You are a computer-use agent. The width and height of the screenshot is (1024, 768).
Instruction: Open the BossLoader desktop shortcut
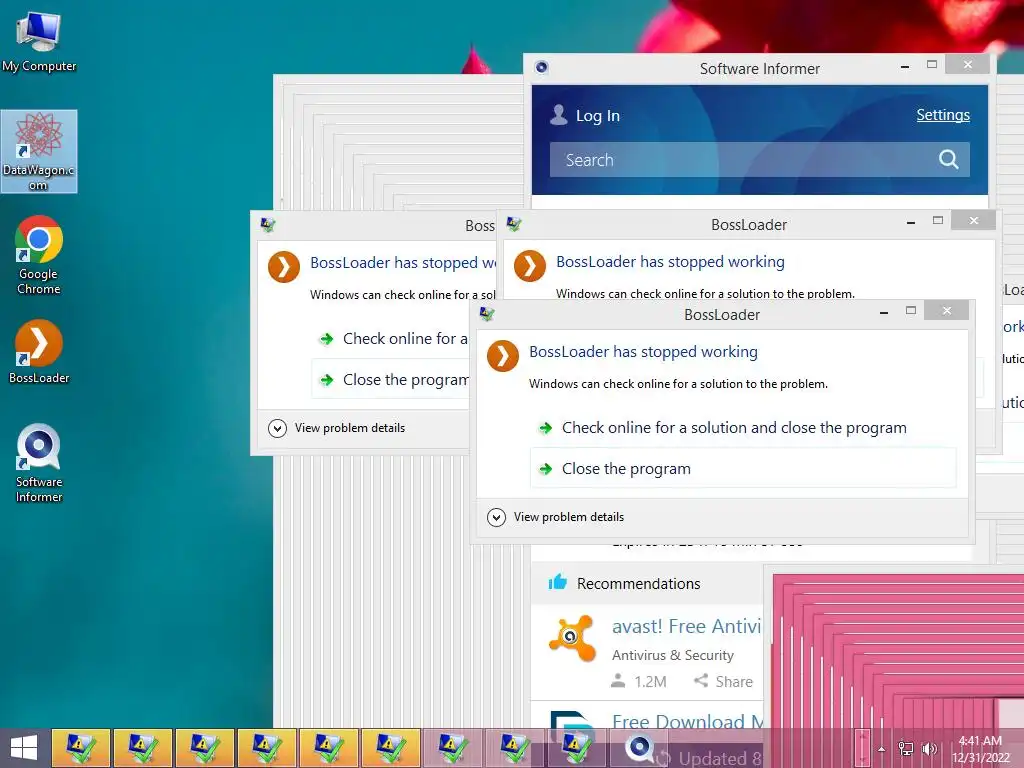click(x=39, y=351)
